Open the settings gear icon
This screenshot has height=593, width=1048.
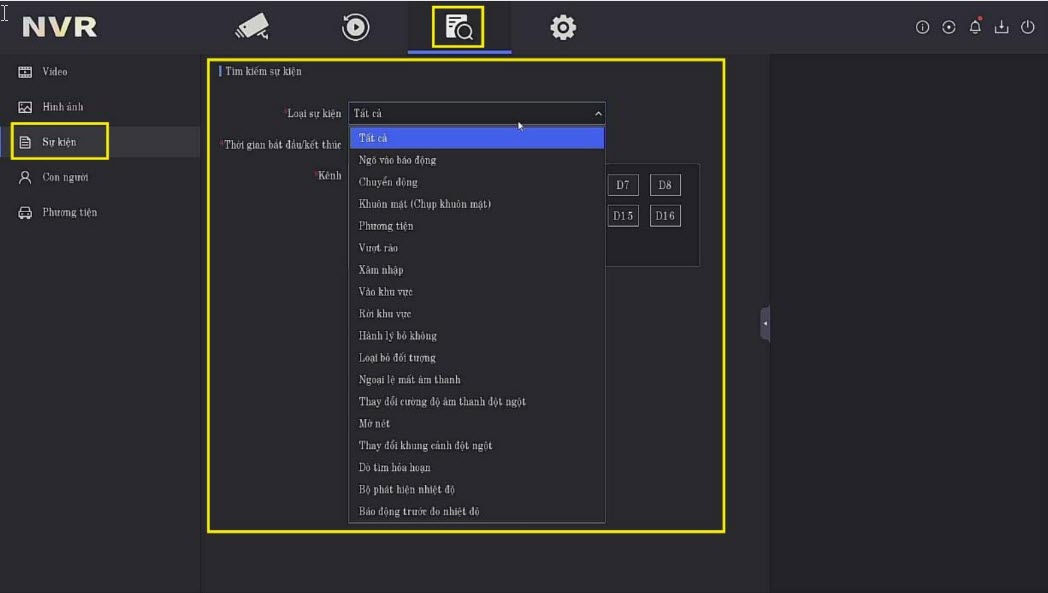[x=563, y=27]
